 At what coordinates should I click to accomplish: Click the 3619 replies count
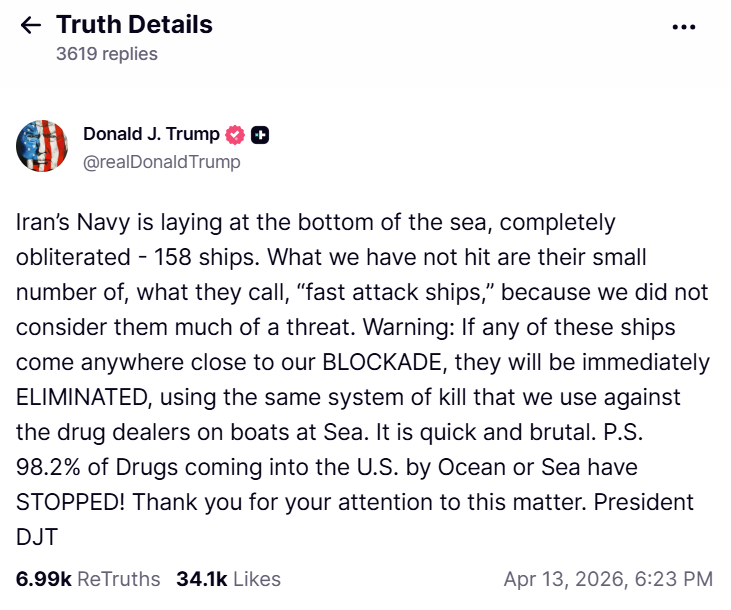coord(107,54)
